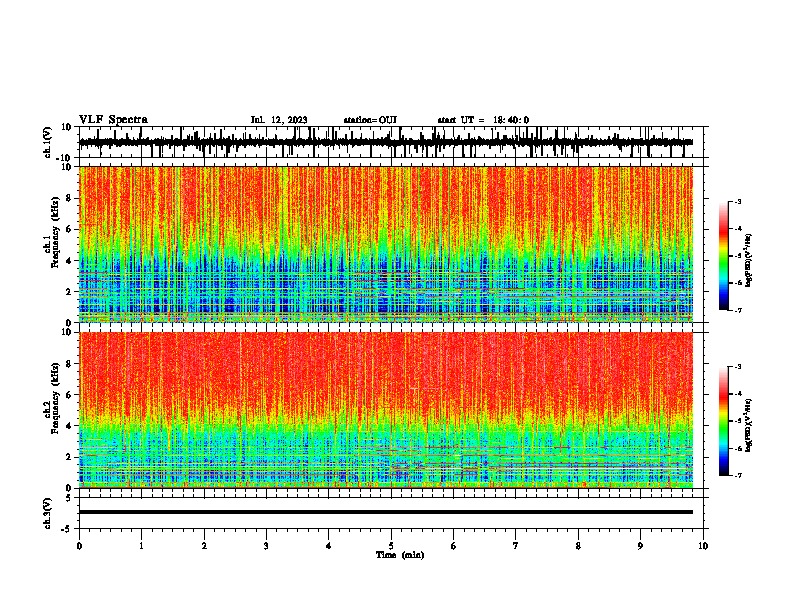Viewport: 792px width, 612px height.
Task: Click time axis tick label "2"
Action: [204, 546]
